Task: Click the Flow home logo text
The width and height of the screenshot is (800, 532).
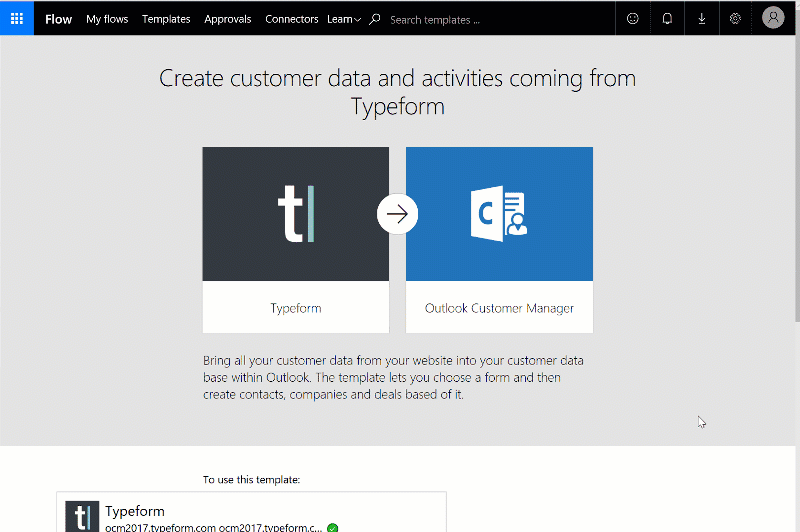Action: click(x=58, y=19)
